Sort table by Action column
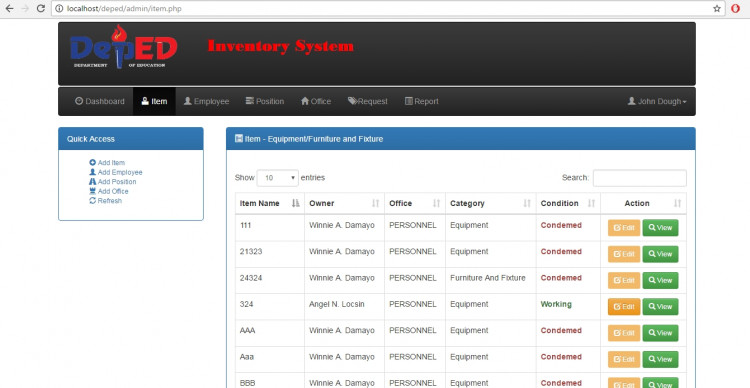Viewport: 750px width, 388px height. coord(643,203)
